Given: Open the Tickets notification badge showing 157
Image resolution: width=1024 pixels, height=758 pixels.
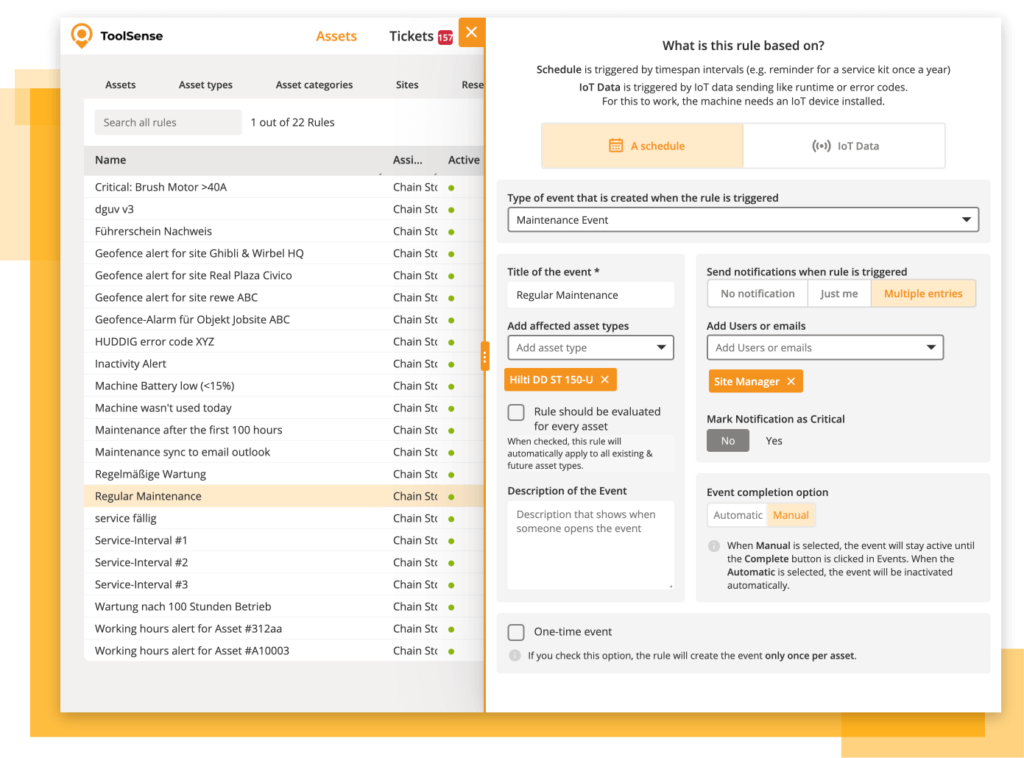Looking at the screenshot, I should (445, 38).
